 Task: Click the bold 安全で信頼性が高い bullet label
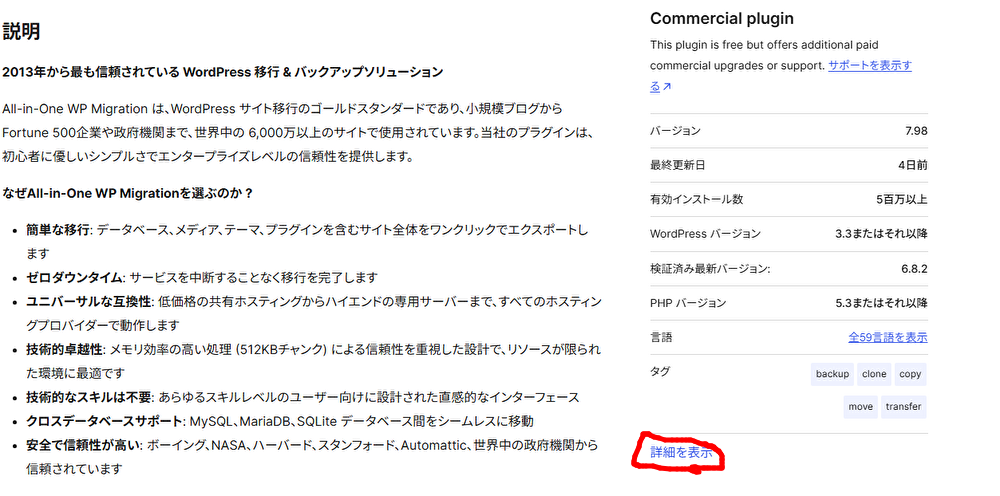[x=81, y=445]
